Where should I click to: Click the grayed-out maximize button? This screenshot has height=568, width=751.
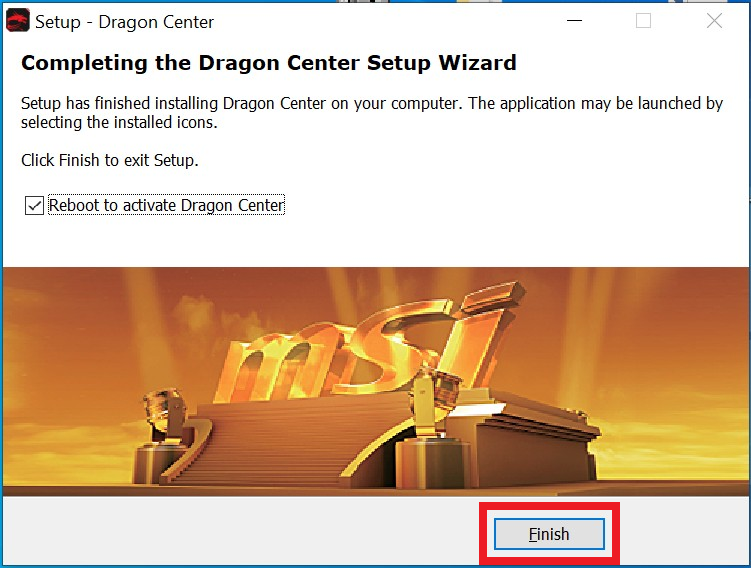643,21
